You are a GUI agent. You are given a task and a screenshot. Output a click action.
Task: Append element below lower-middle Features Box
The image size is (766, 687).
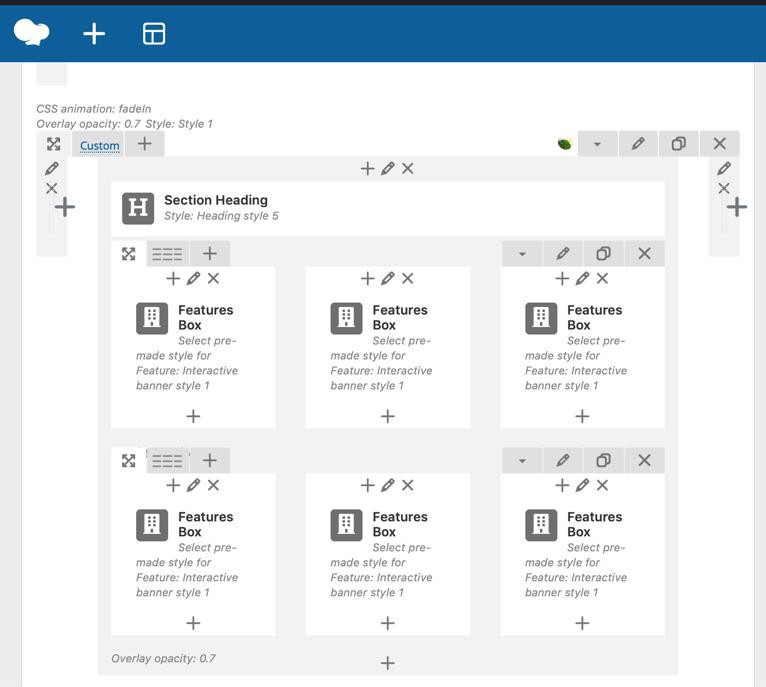click(387, 623)
